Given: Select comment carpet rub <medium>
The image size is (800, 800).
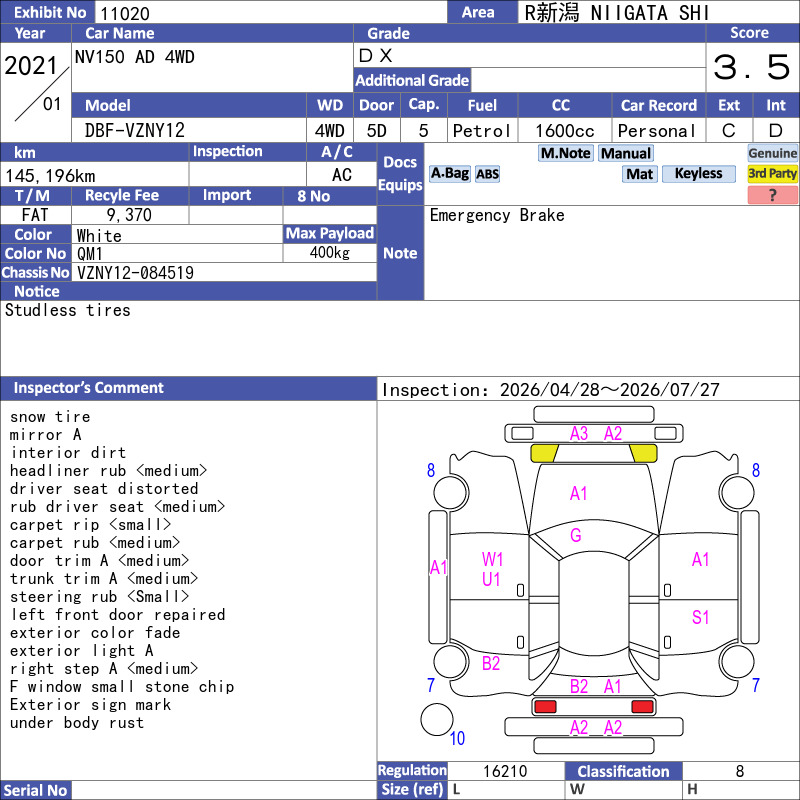Looking at the screenshot, I should (x=95, y=543).
